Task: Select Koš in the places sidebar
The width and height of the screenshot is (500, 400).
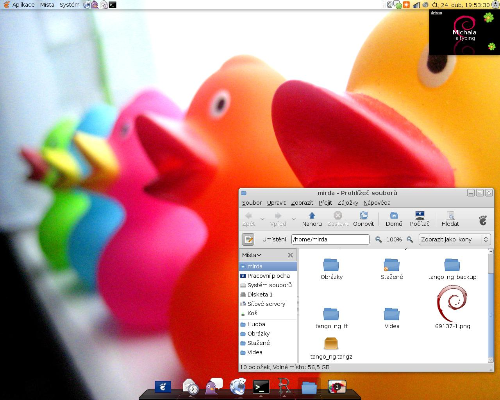Action: (x=249, y=313)
